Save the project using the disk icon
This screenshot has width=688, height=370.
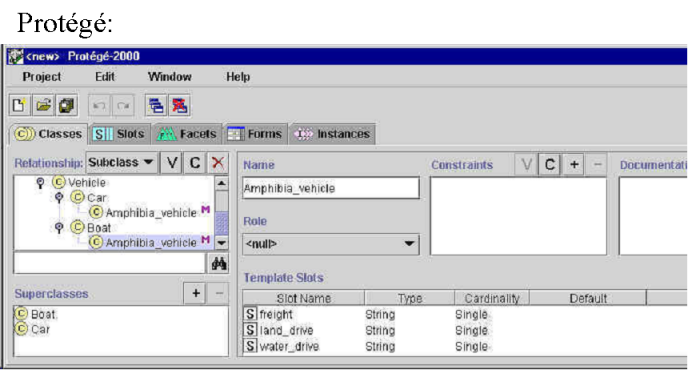(66, 105)
